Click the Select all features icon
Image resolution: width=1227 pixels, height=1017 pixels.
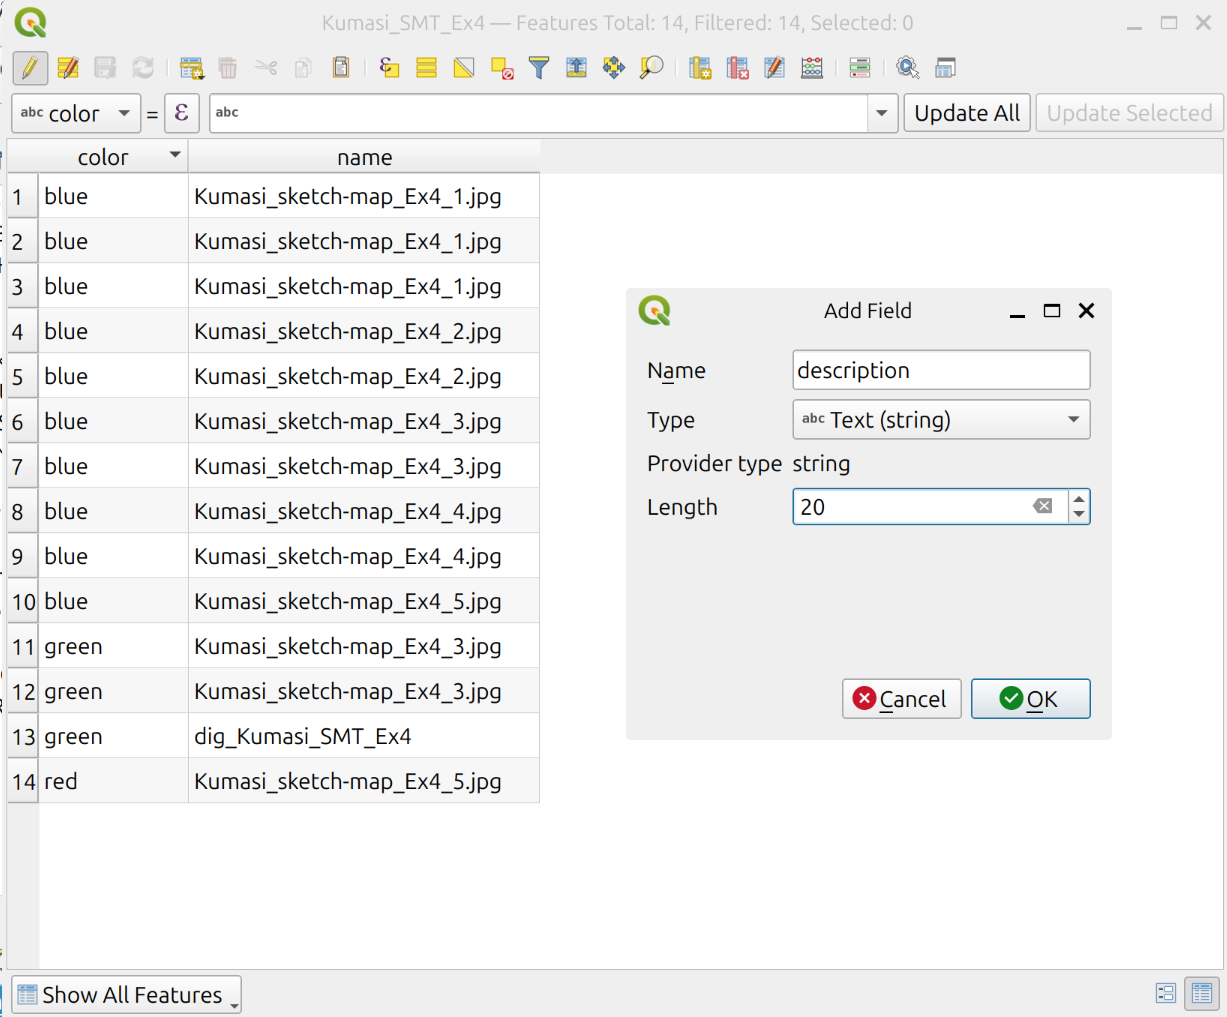tap(426, 68)
